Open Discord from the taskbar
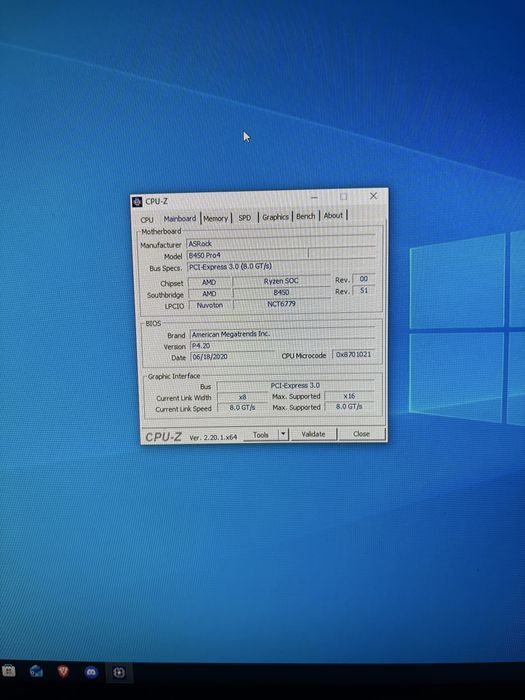This screenshot has height=700, width=525. [91, 672]
